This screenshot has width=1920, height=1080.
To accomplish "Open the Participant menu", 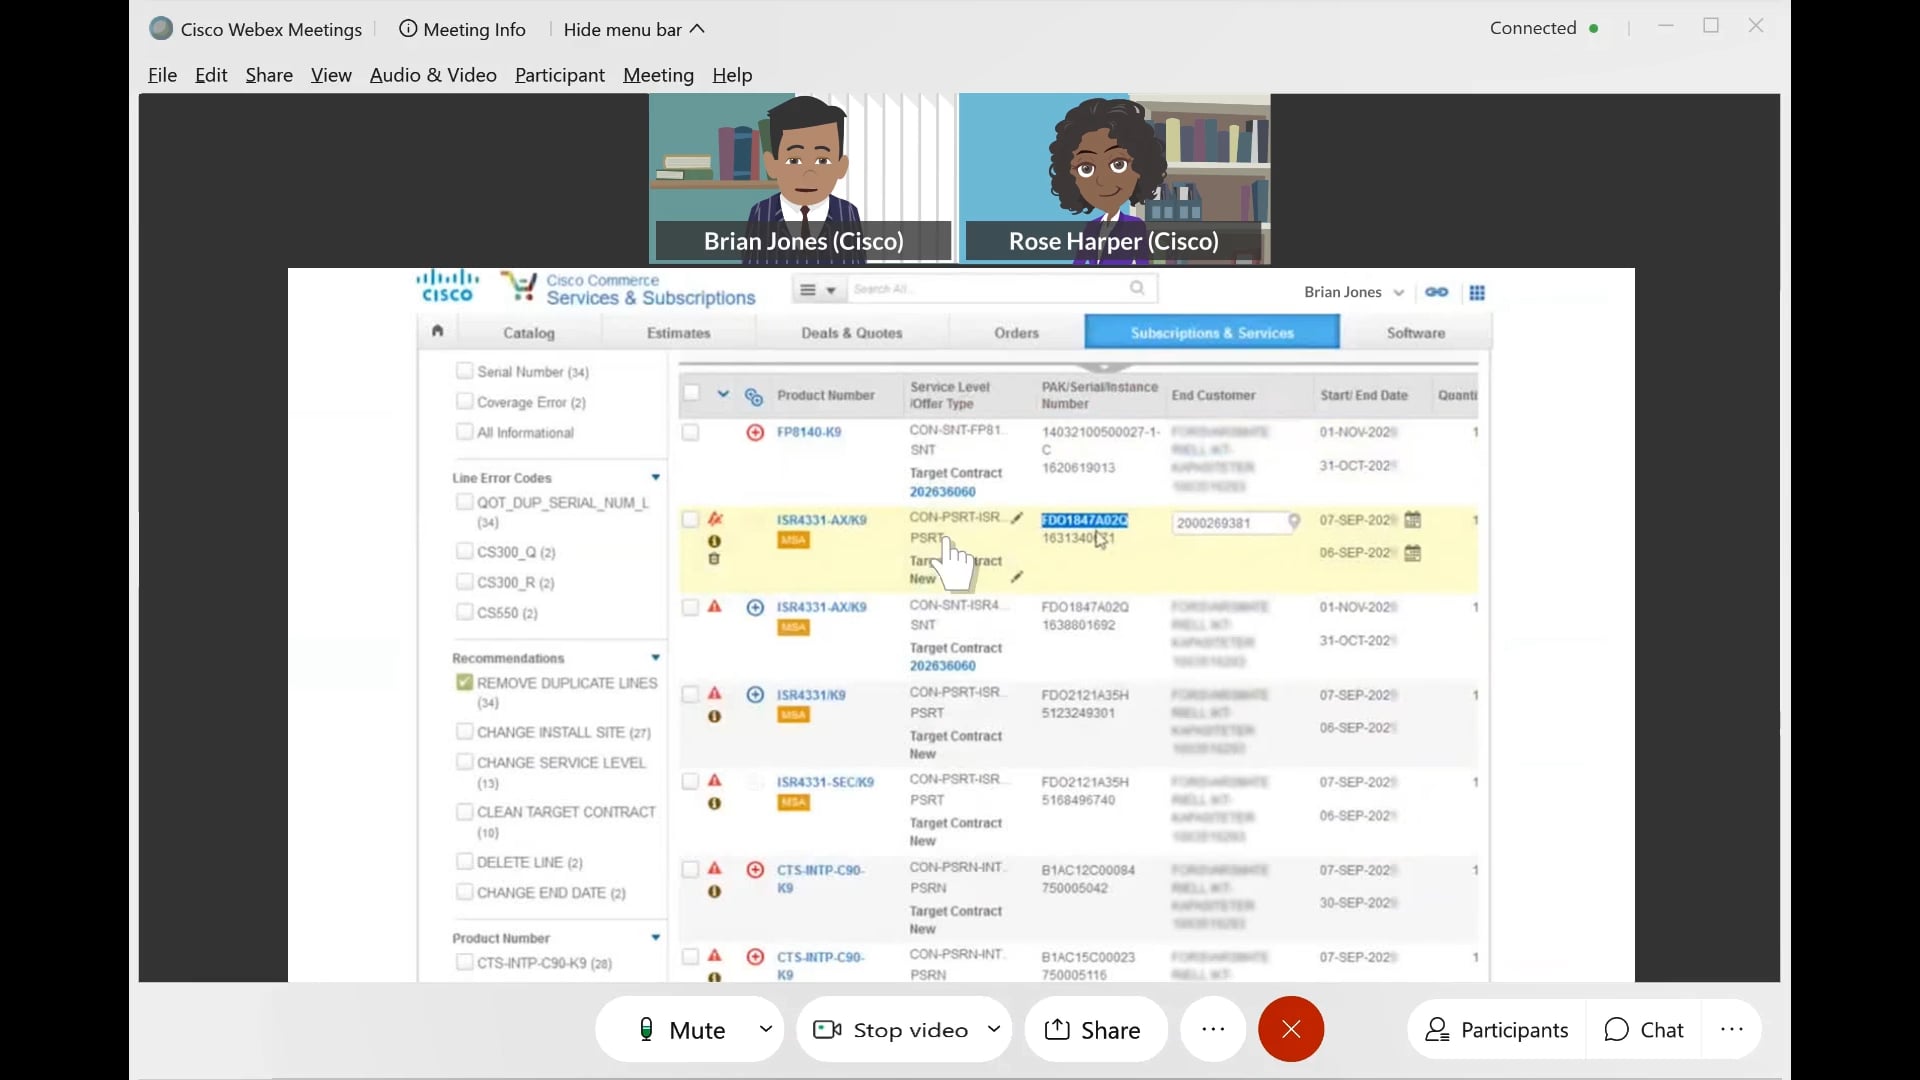I will [x=560, y=75].
